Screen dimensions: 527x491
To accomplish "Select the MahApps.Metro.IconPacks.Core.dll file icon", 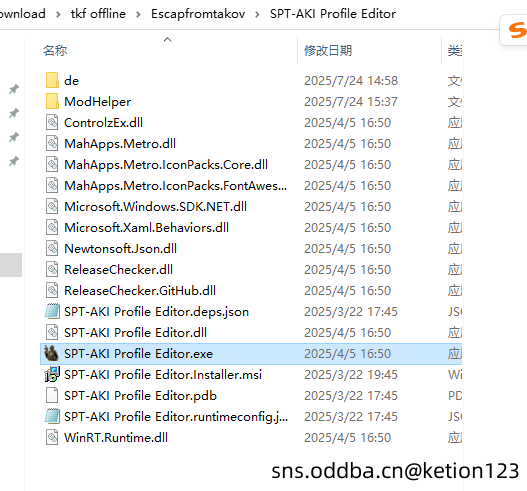I will pos(52,164).
